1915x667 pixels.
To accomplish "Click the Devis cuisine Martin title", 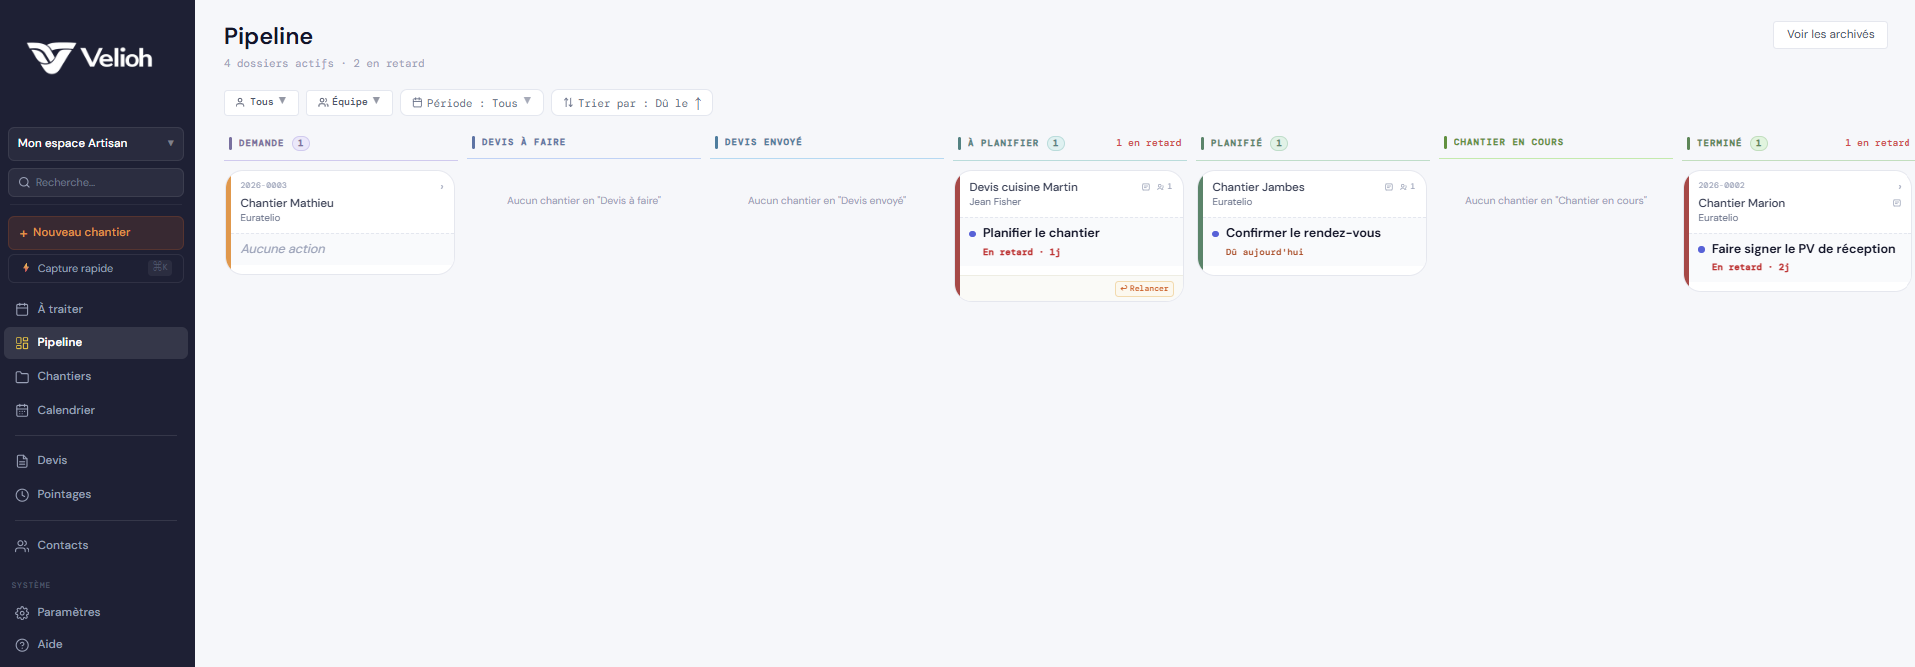I will point(1023,187).
